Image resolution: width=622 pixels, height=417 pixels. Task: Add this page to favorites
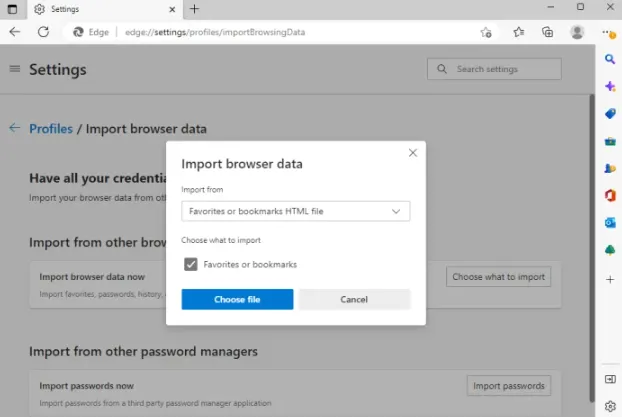pos(486,32)
